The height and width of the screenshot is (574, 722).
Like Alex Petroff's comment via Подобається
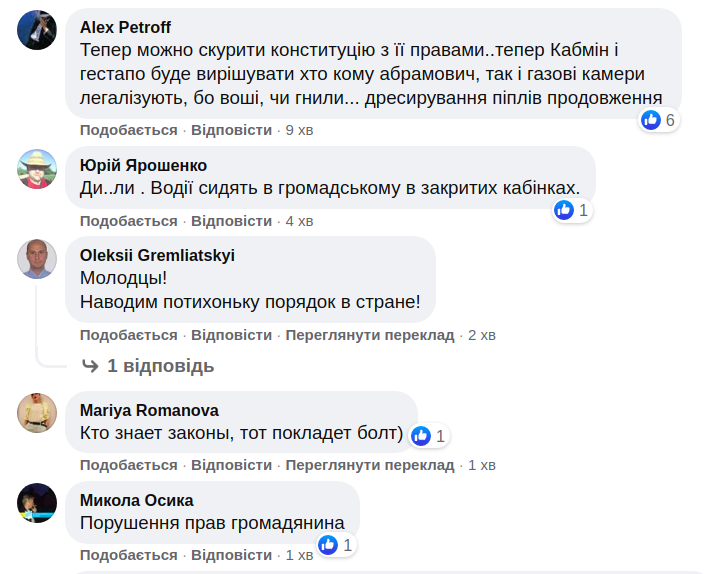pos(128,130)
